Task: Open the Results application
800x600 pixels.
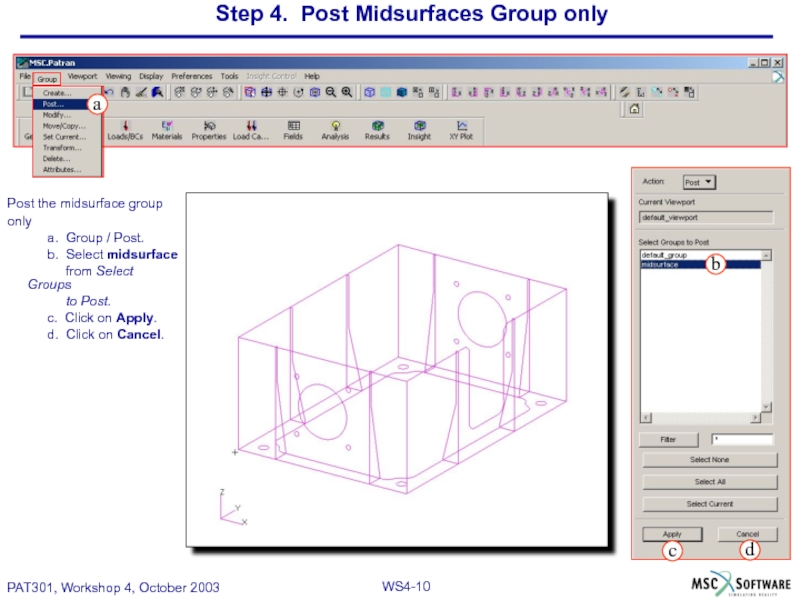Action: click(x=377, y=131)
